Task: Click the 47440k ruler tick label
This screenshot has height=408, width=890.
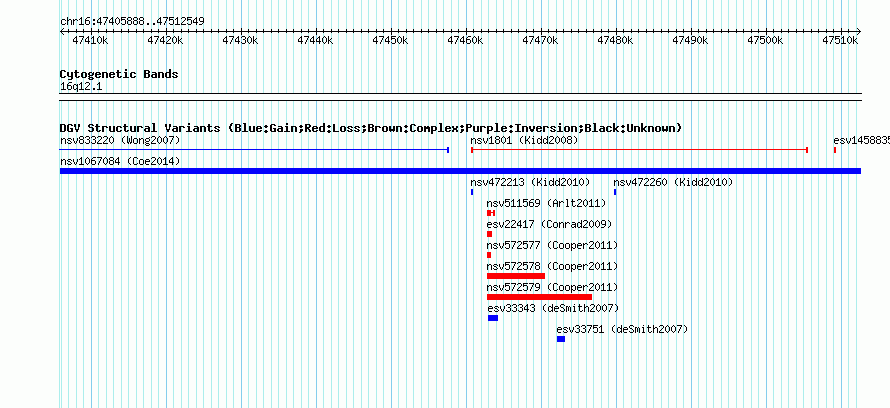Action: click(315, 40)
